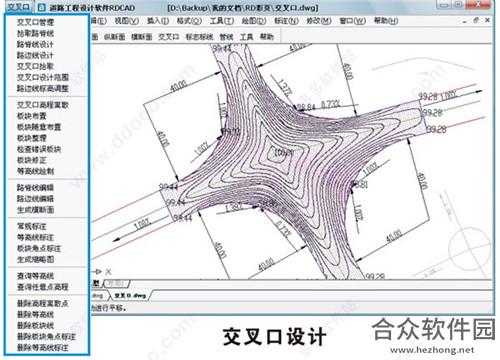Choose 板块布置 from the menu
500x360 pixels.
tap(32, 116)
